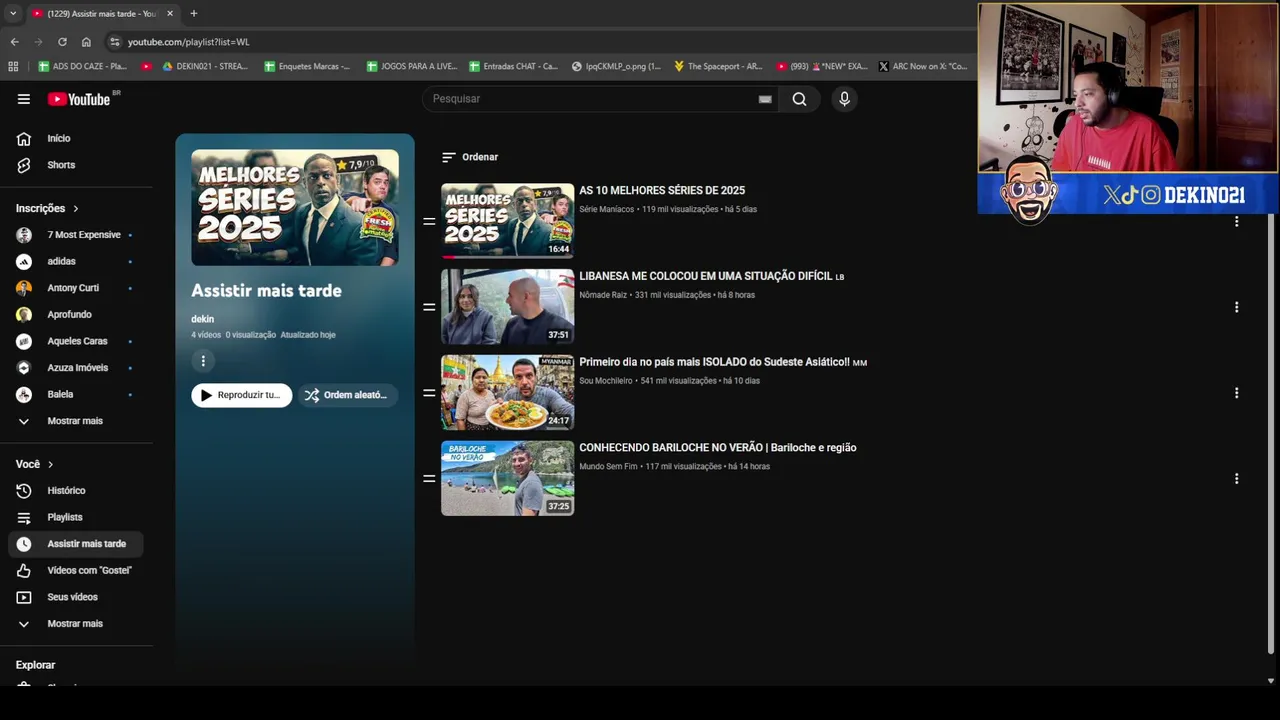Open ADS DO CAZE bookmark
This screenshot has width=1280, height=720.
[x=82, y=66]
